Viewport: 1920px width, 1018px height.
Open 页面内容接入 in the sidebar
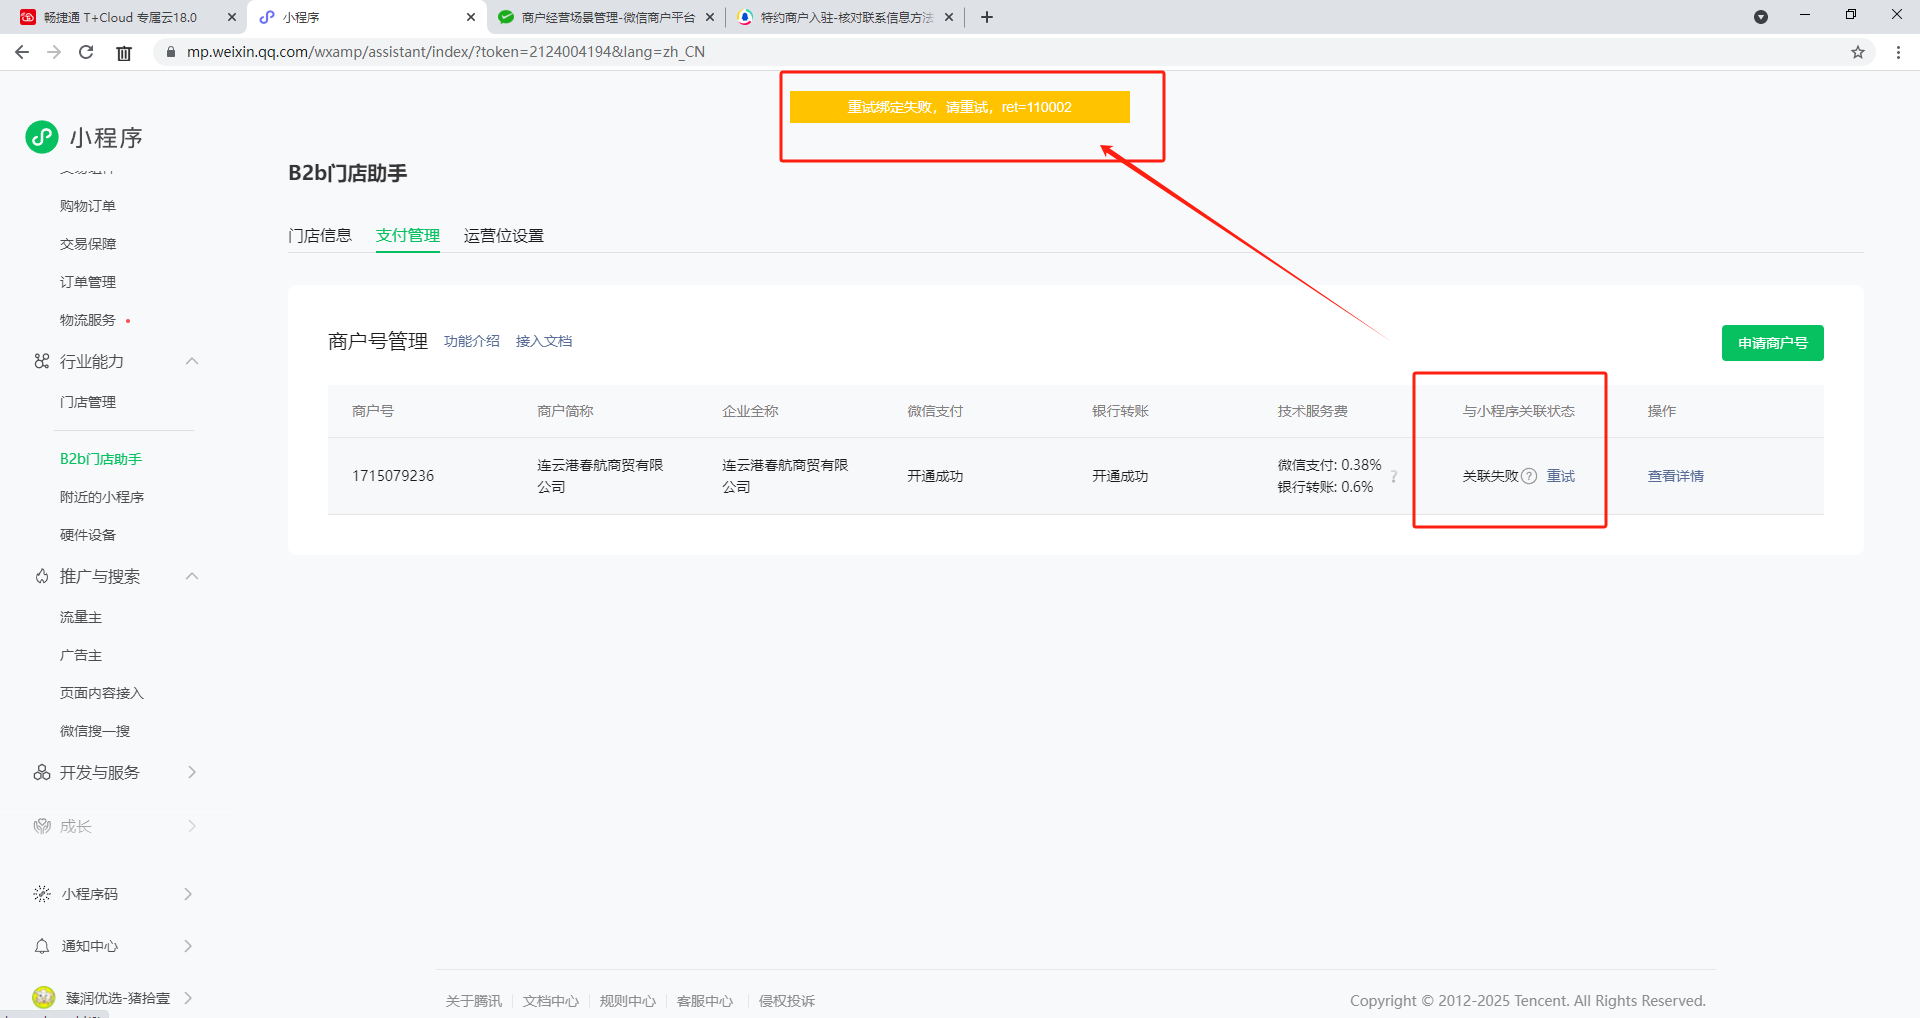point(102,693)
